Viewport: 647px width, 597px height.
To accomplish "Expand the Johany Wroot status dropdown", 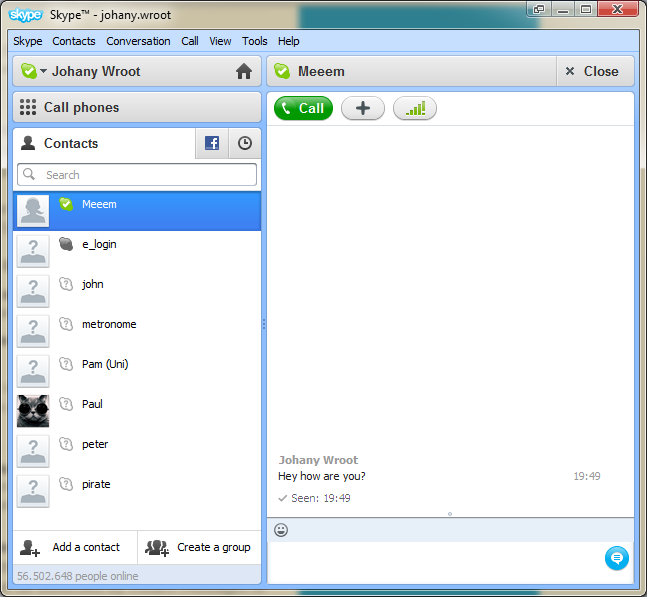I will tap(43, 71).
